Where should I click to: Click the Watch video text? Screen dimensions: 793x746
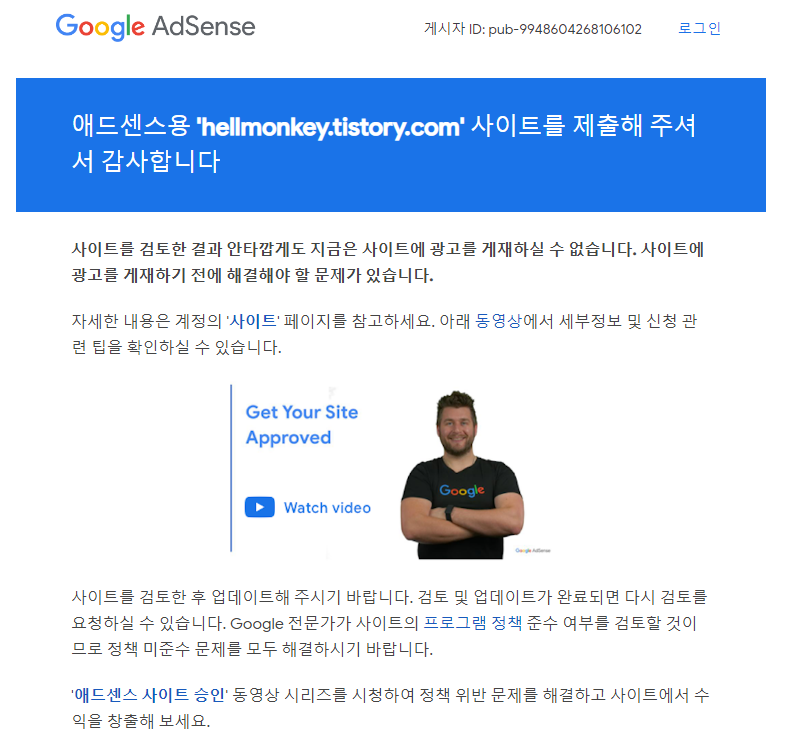pyautogui.click(x=327, y=507)
